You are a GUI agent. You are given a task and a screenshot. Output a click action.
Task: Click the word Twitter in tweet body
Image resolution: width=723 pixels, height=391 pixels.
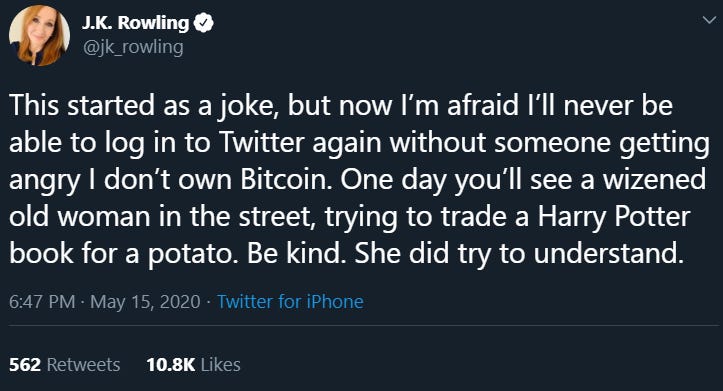point(261,142)
